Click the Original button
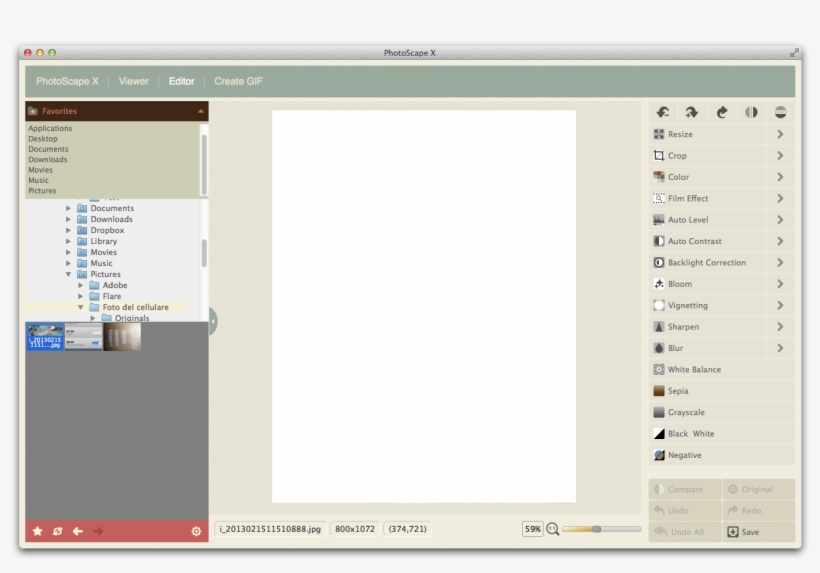The height and width of the screenshot is (573, 820). (759, 489)
